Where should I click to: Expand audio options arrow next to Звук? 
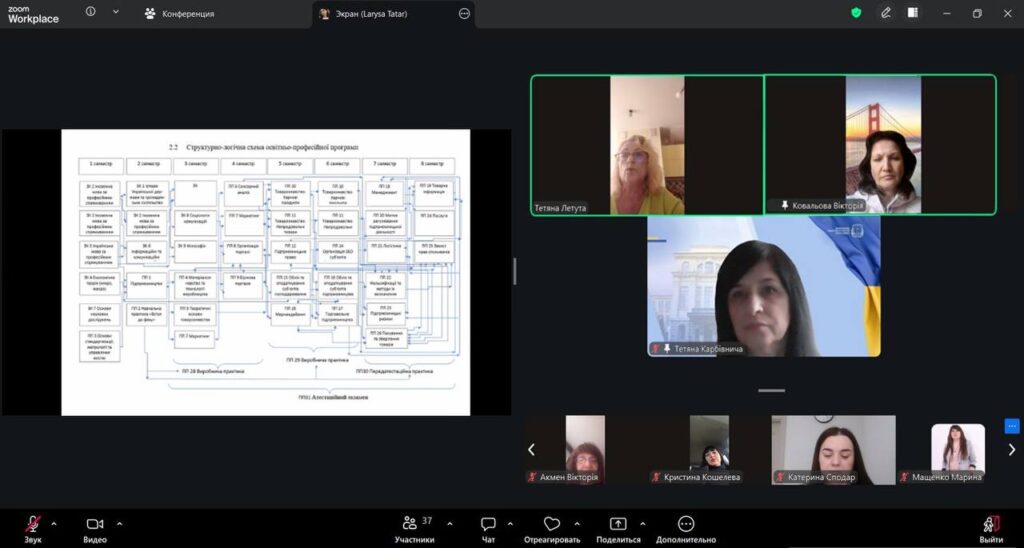(x=54, y=523)
